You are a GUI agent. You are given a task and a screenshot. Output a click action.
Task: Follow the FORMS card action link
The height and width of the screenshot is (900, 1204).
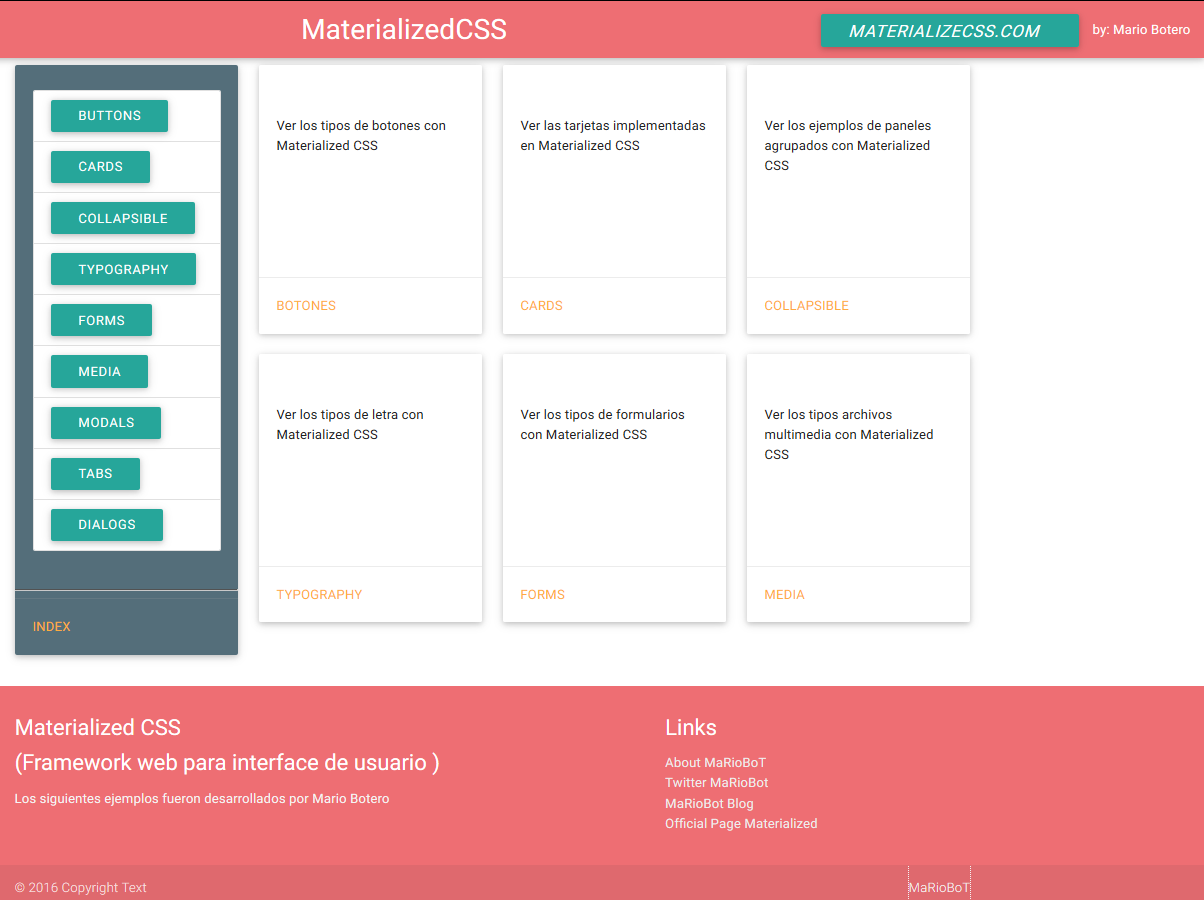pos(543,595)
